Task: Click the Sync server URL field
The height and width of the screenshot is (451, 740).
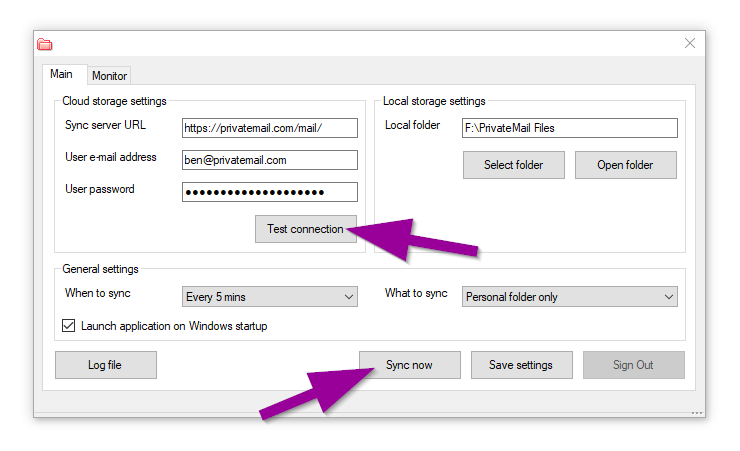Action: pyautogui.click(x=269, y=128)
